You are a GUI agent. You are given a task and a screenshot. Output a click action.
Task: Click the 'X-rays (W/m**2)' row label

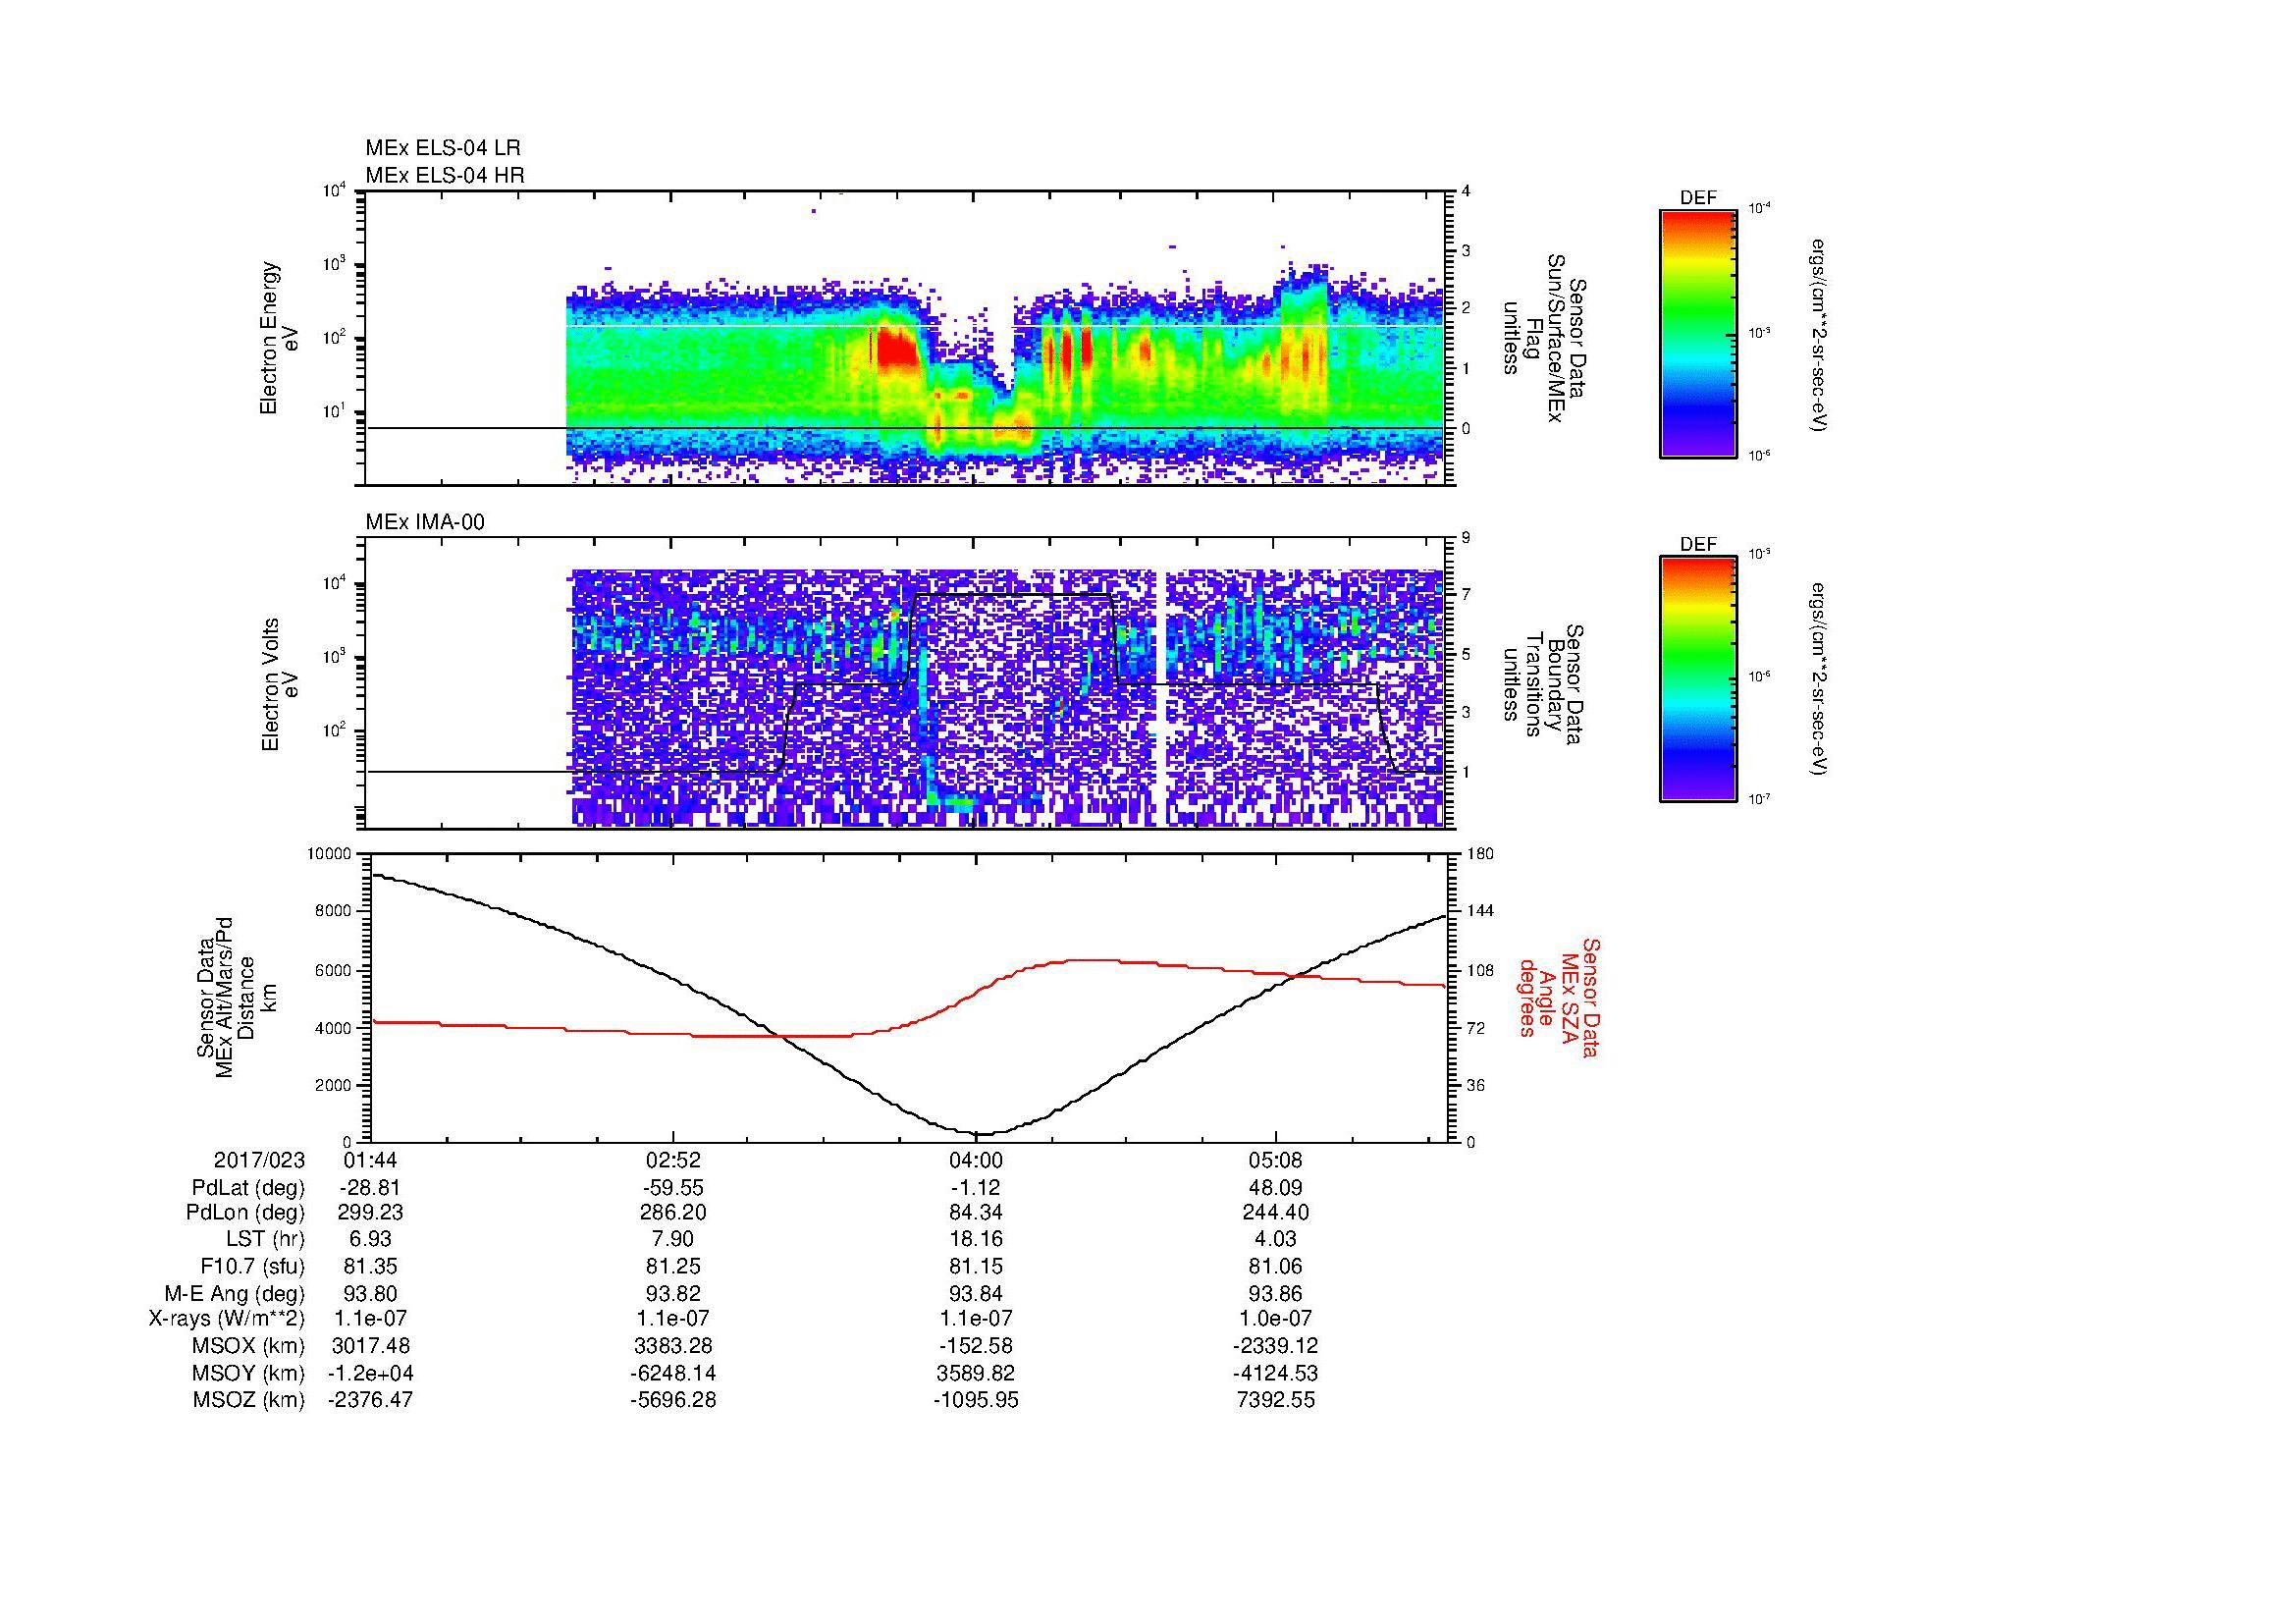tap(226, 1319)
